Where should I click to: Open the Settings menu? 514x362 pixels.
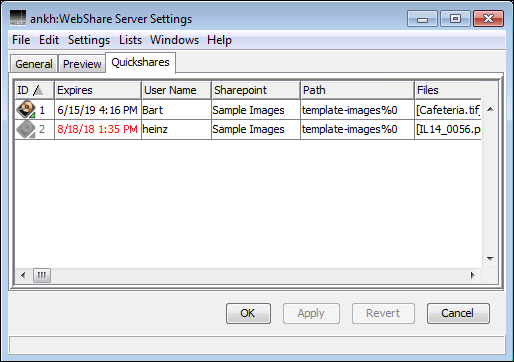pos(89,40)
